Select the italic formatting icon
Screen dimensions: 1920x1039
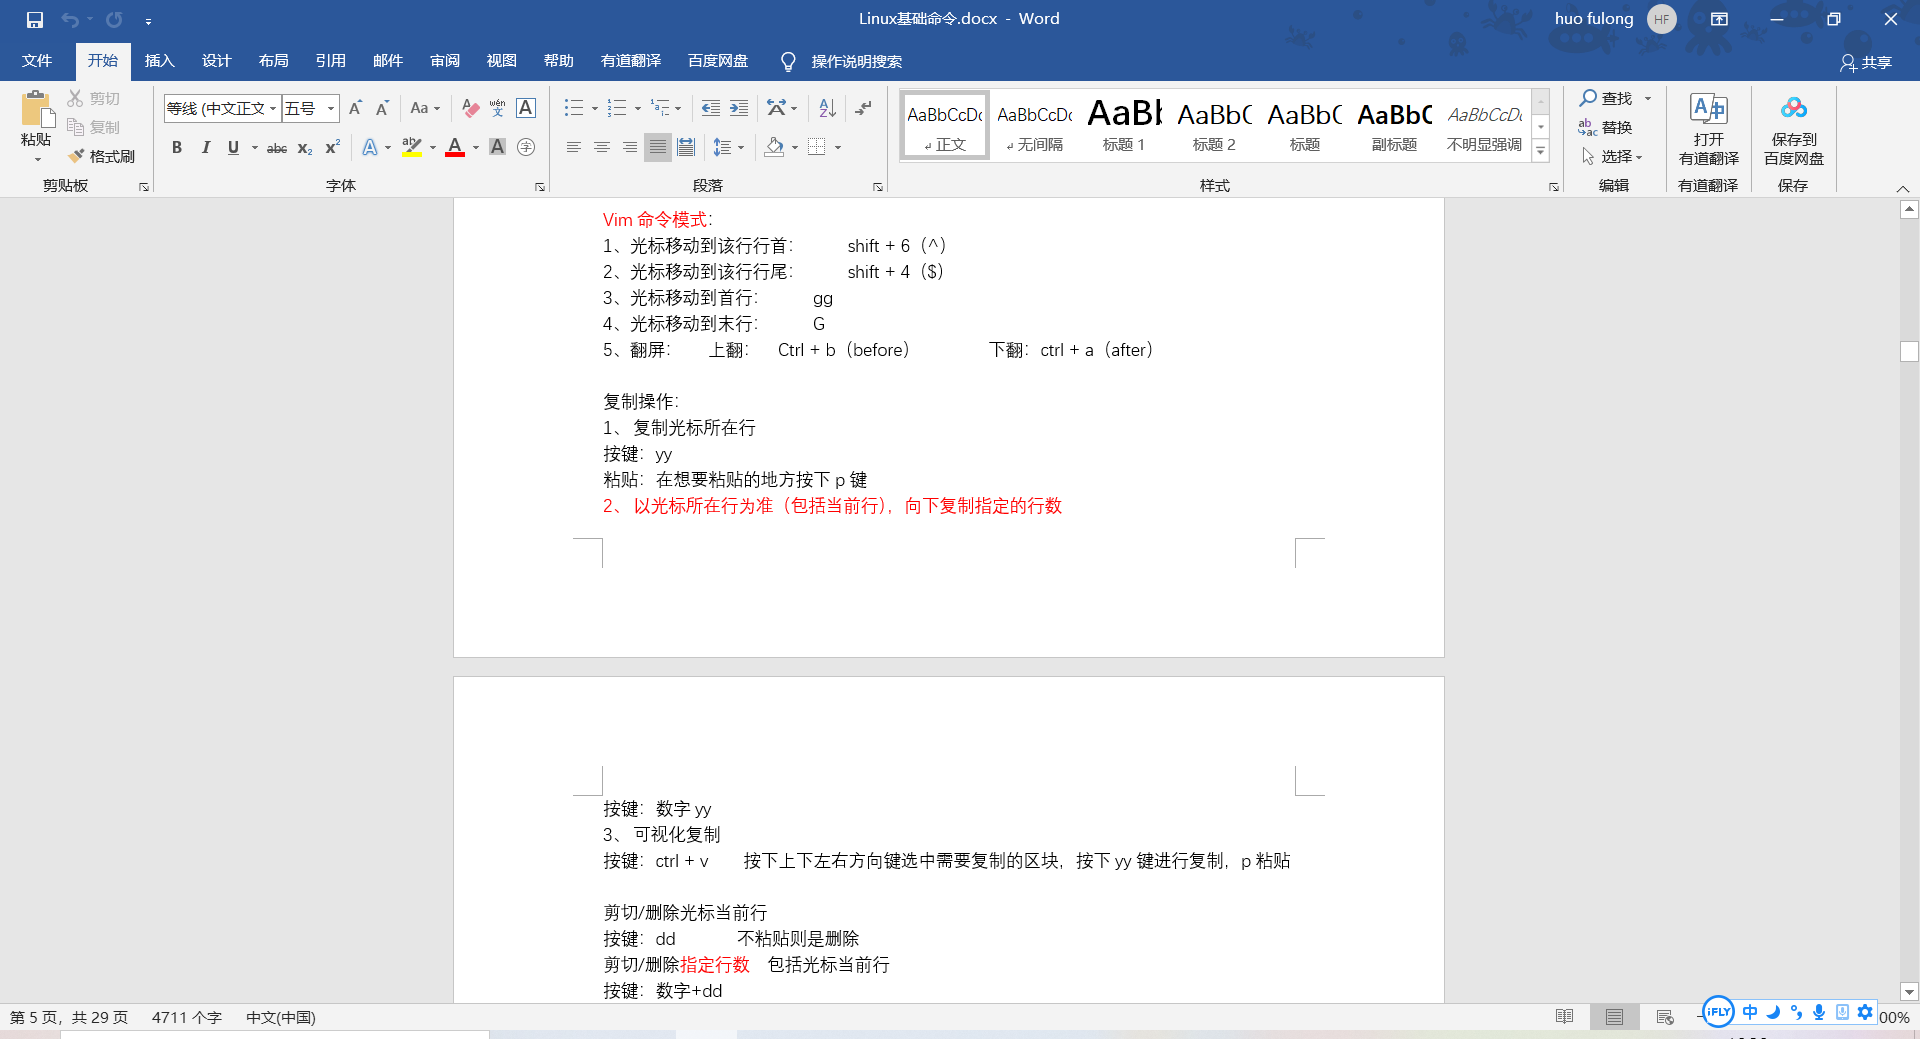click(x=206, y=147)
